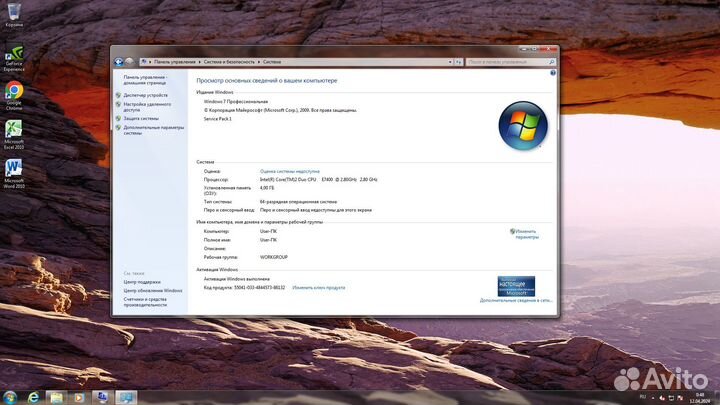Open the Recycle Bin desktop icon
The height and width of the screenshot is (405, 720).
[14, 14]
